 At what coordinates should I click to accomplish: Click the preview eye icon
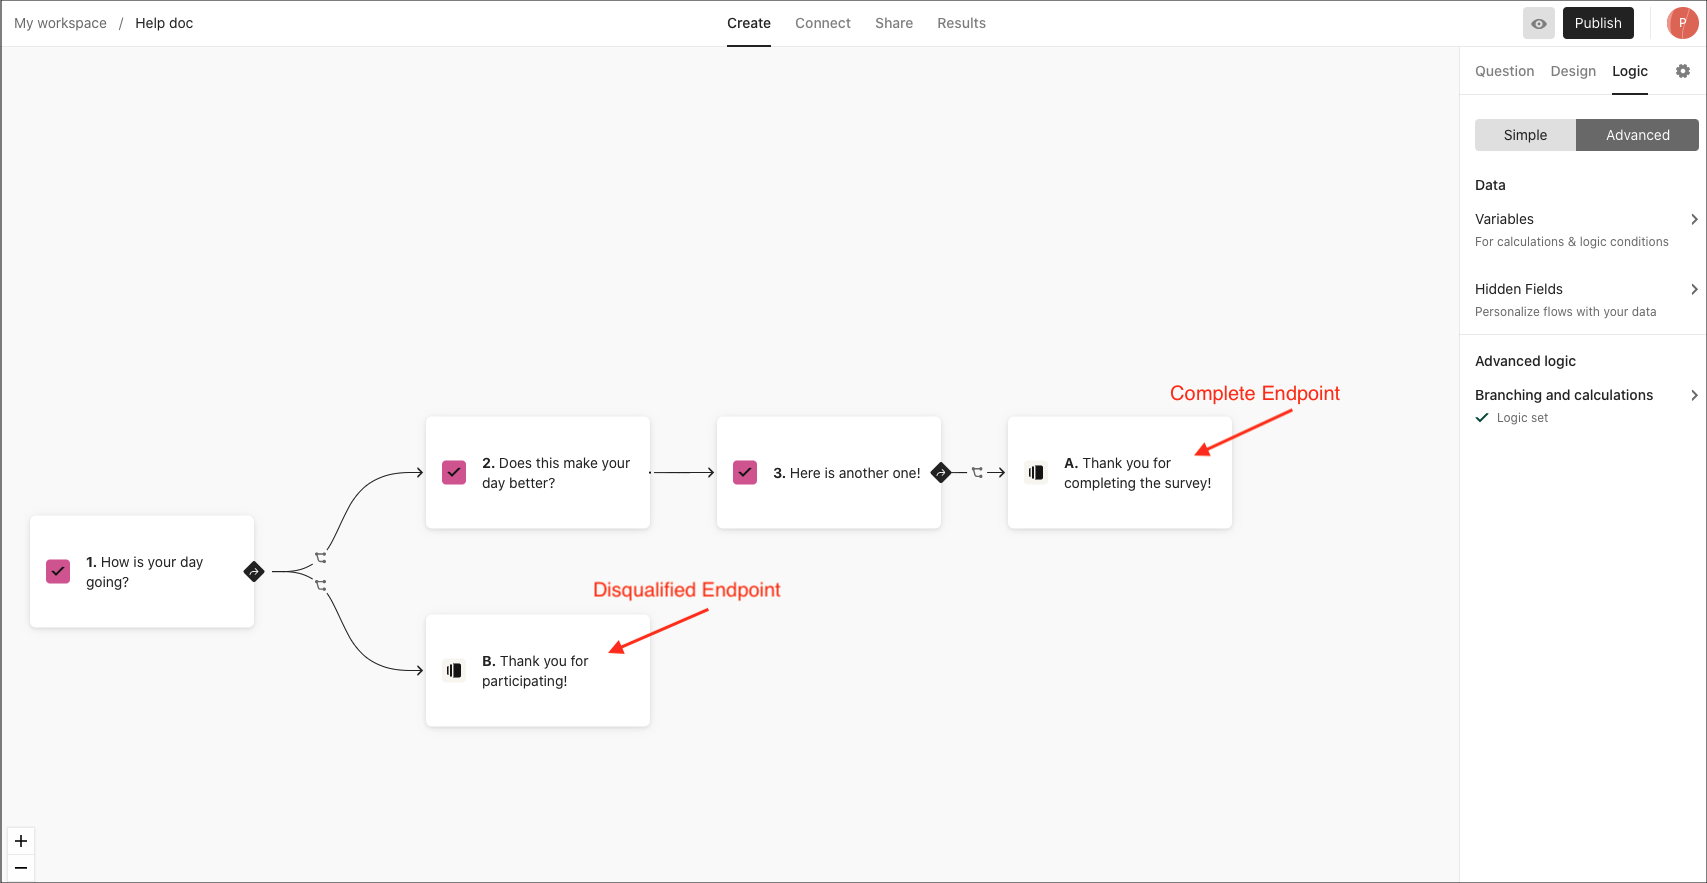pos(1539,23)
